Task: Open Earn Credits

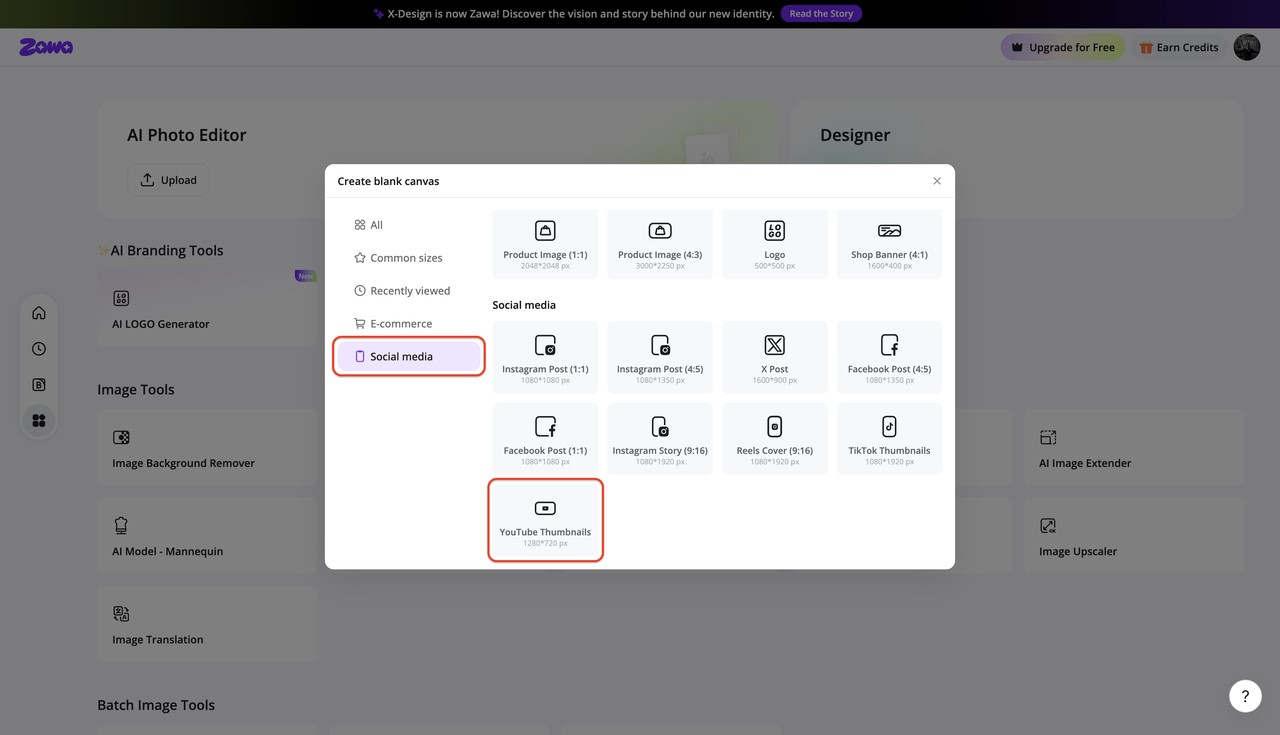Action: tap(1179, 47)
